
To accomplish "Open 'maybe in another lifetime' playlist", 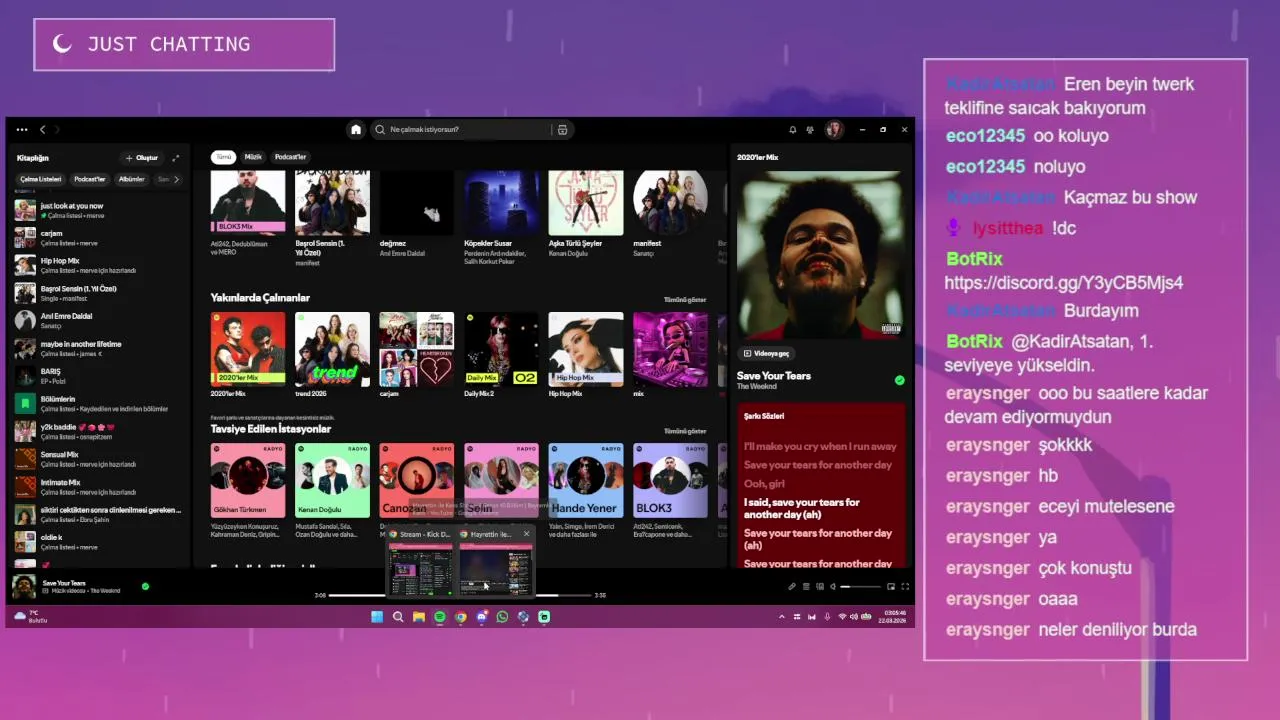I will (98, 348).
